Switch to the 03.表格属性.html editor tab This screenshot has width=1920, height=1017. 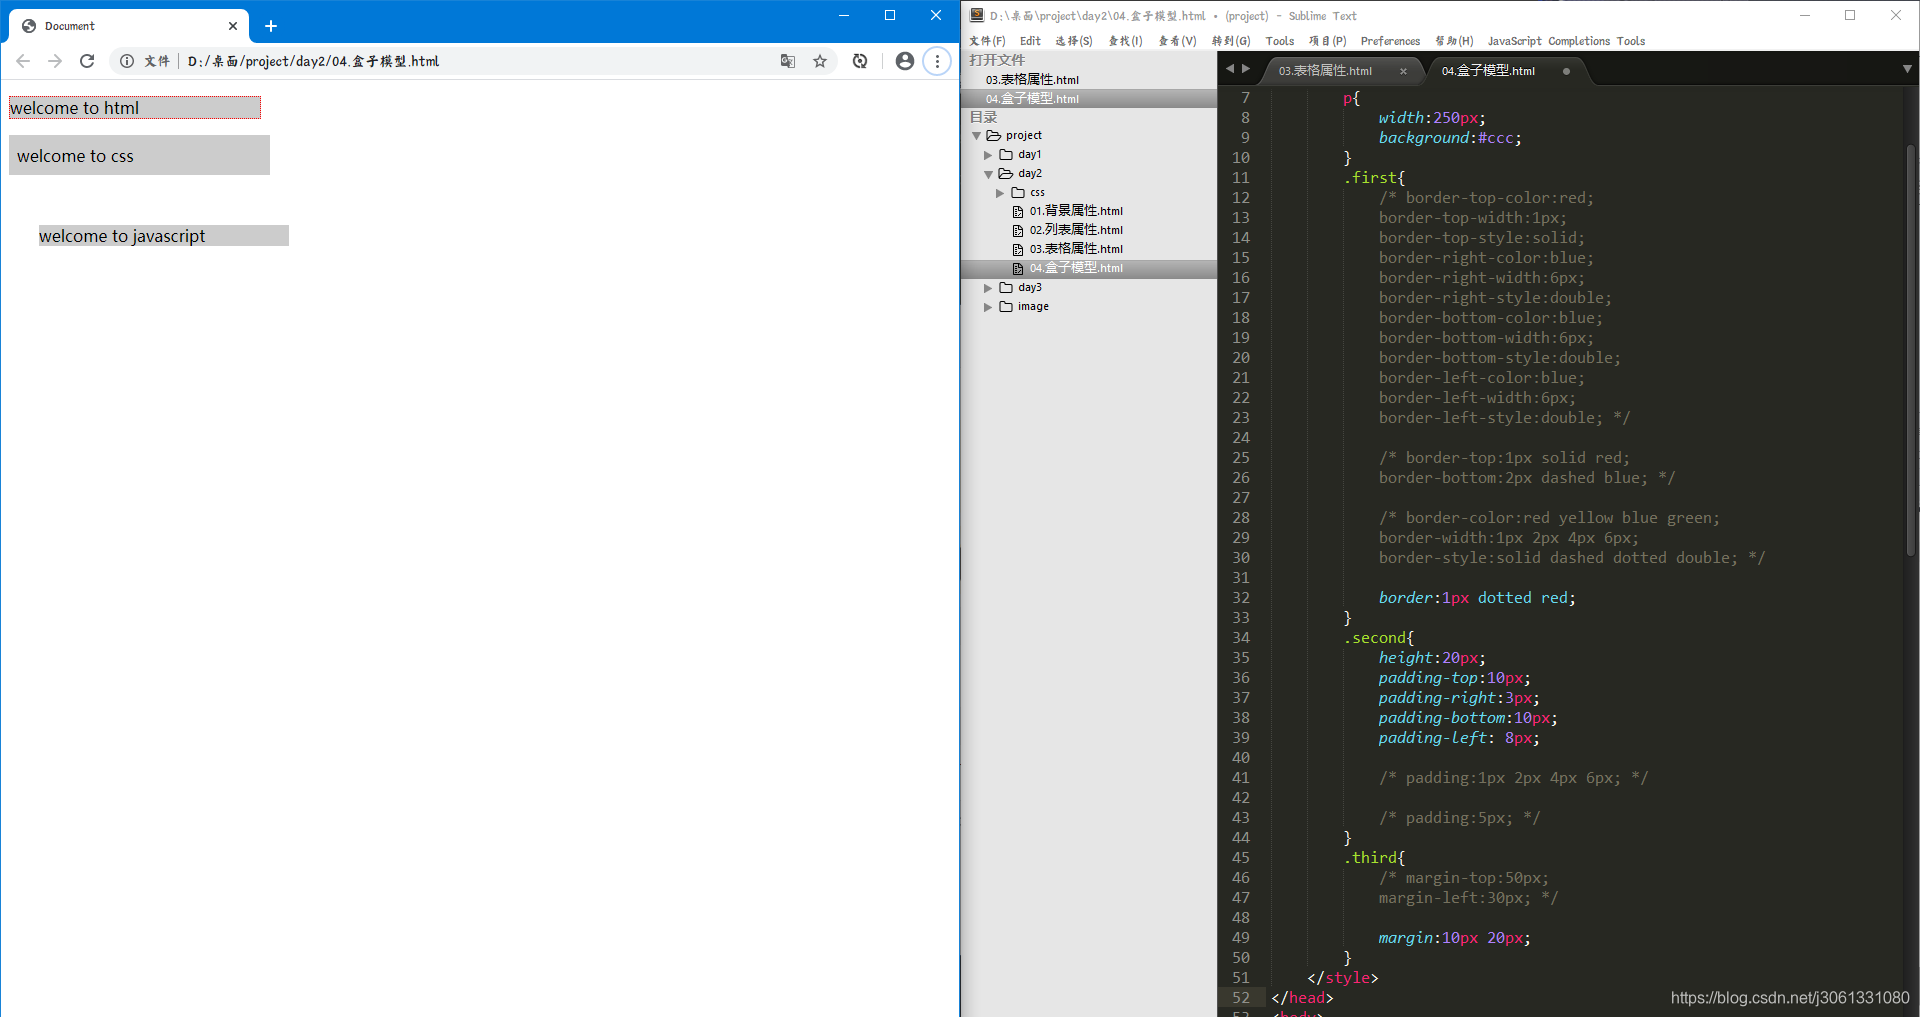[1325, 71]
